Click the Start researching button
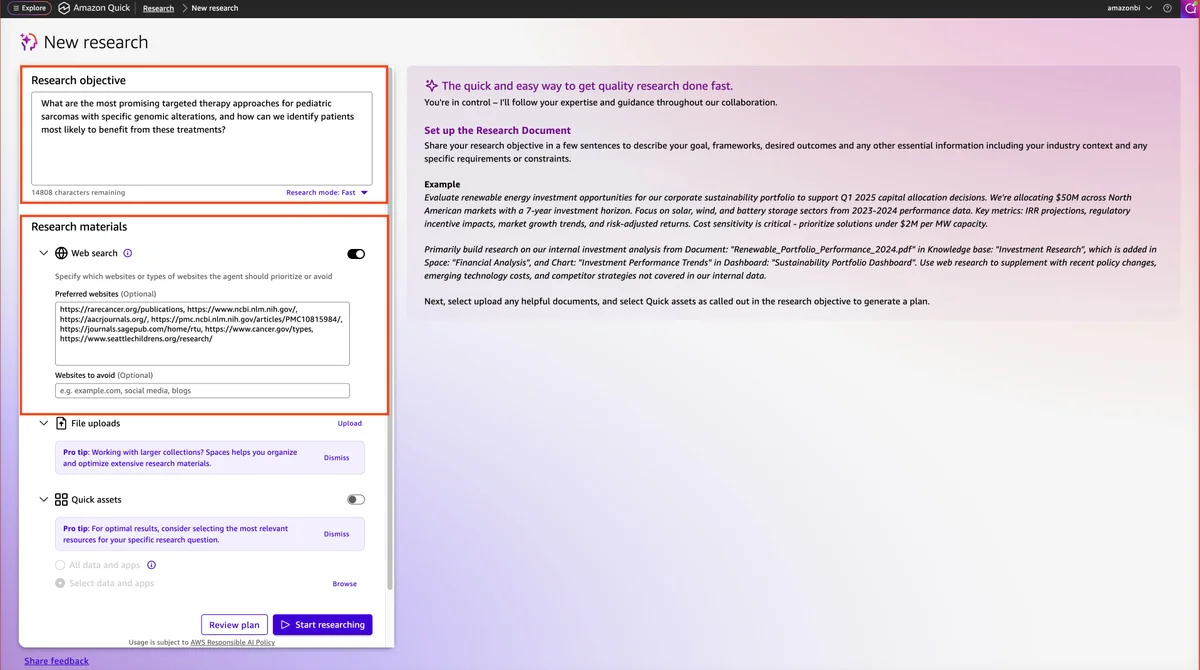This screenshot has height=670, width=1200. click(322, 625)
